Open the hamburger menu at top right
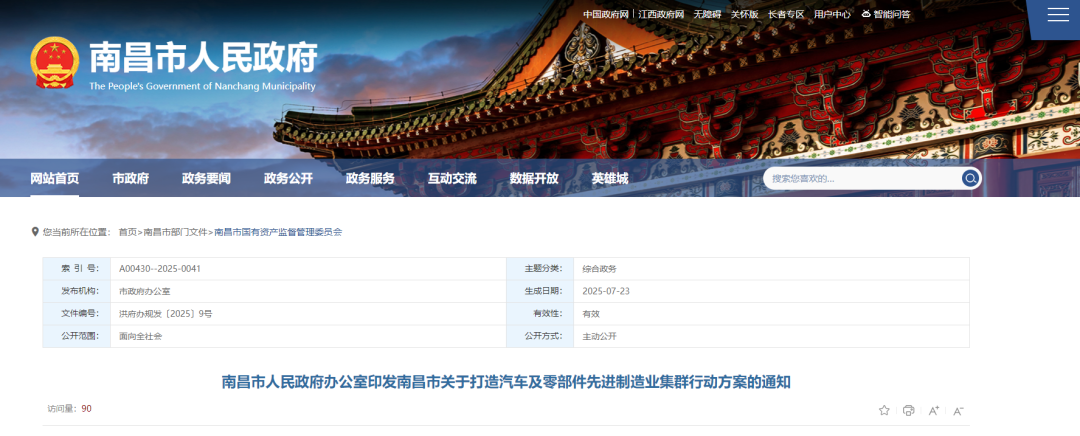This screenshot has width=1080, height=436. (1057, 14)
